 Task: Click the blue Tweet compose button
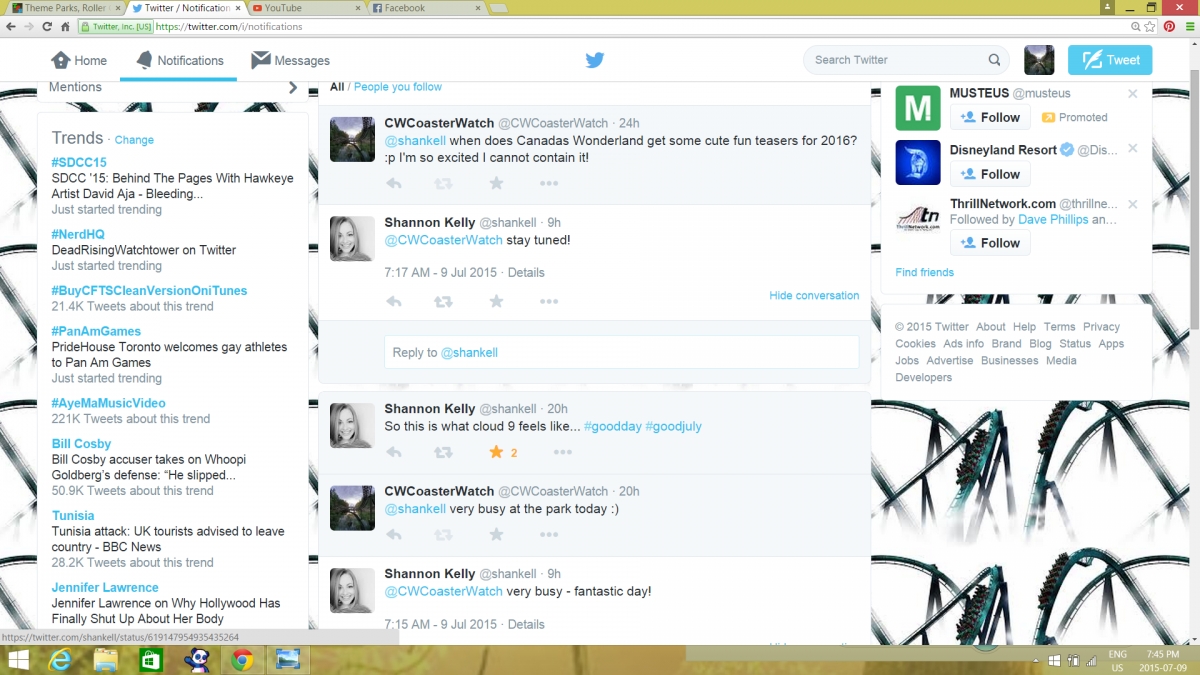[1110, 60]
